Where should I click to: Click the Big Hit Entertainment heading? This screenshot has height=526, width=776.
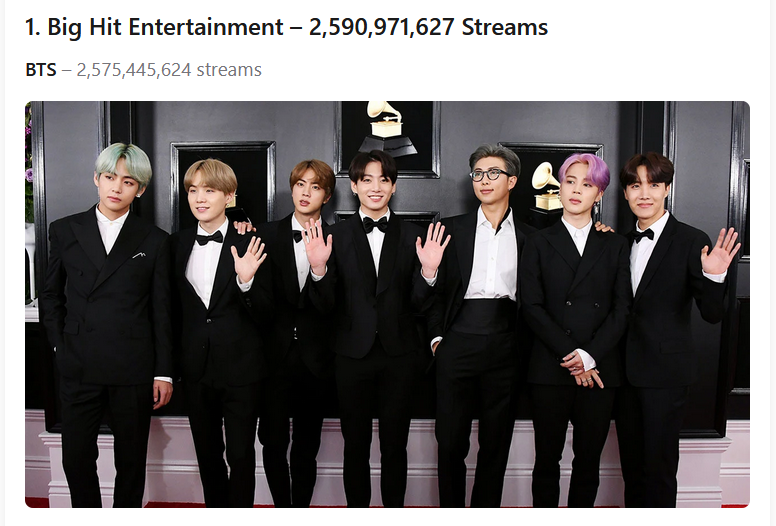click(x=286, y=27)
